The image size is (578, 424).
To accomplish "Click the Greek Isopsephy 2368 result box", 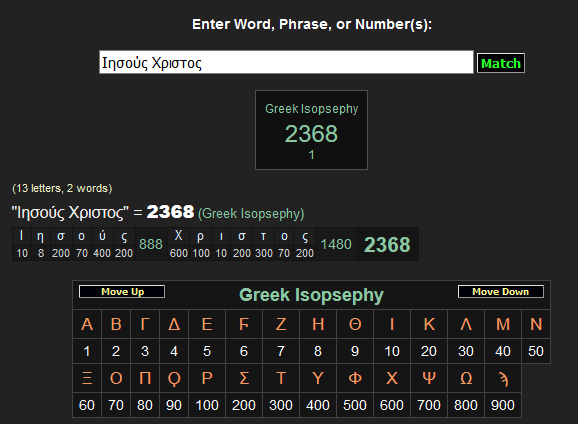I will [311, 130].
